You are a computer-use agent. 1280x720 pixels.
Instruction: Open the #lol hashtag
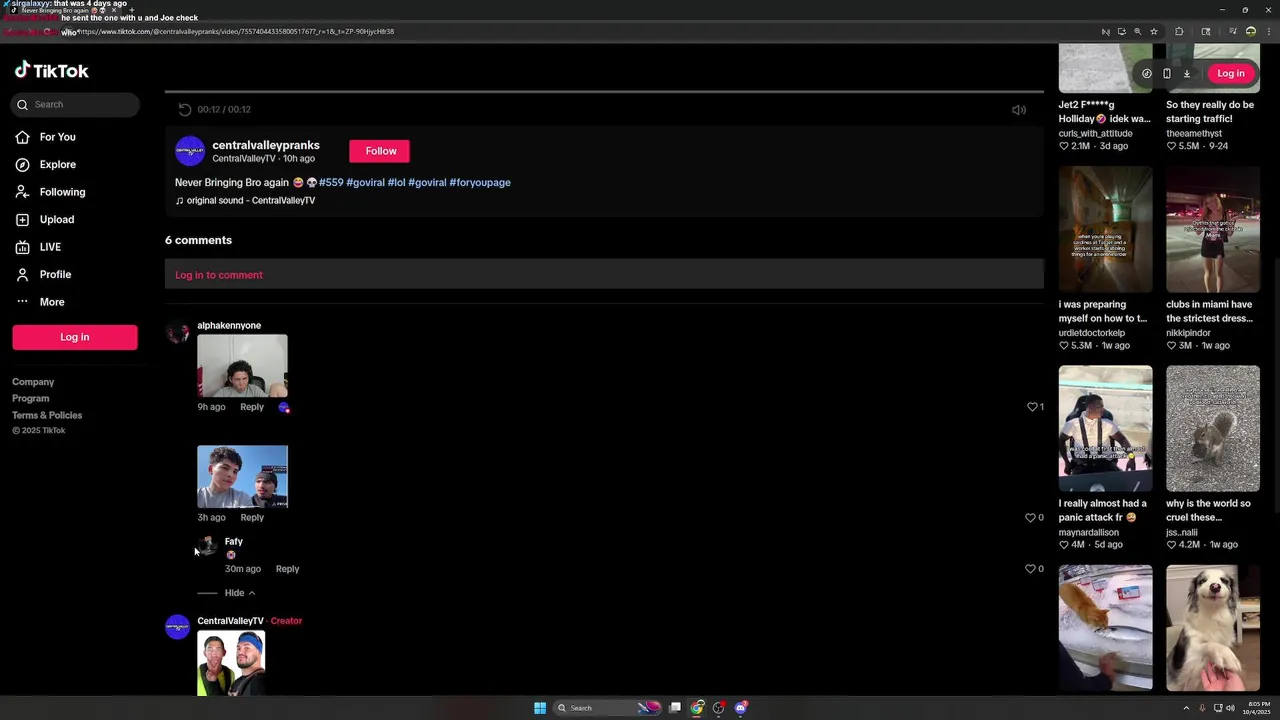click(396, 183)
